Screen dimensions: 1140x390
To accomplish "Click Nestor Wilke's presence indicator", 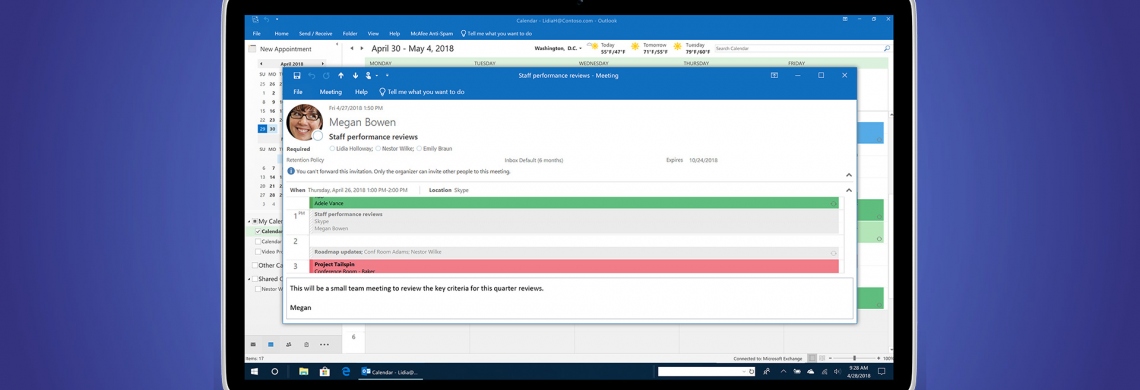I will click(377, 148).
